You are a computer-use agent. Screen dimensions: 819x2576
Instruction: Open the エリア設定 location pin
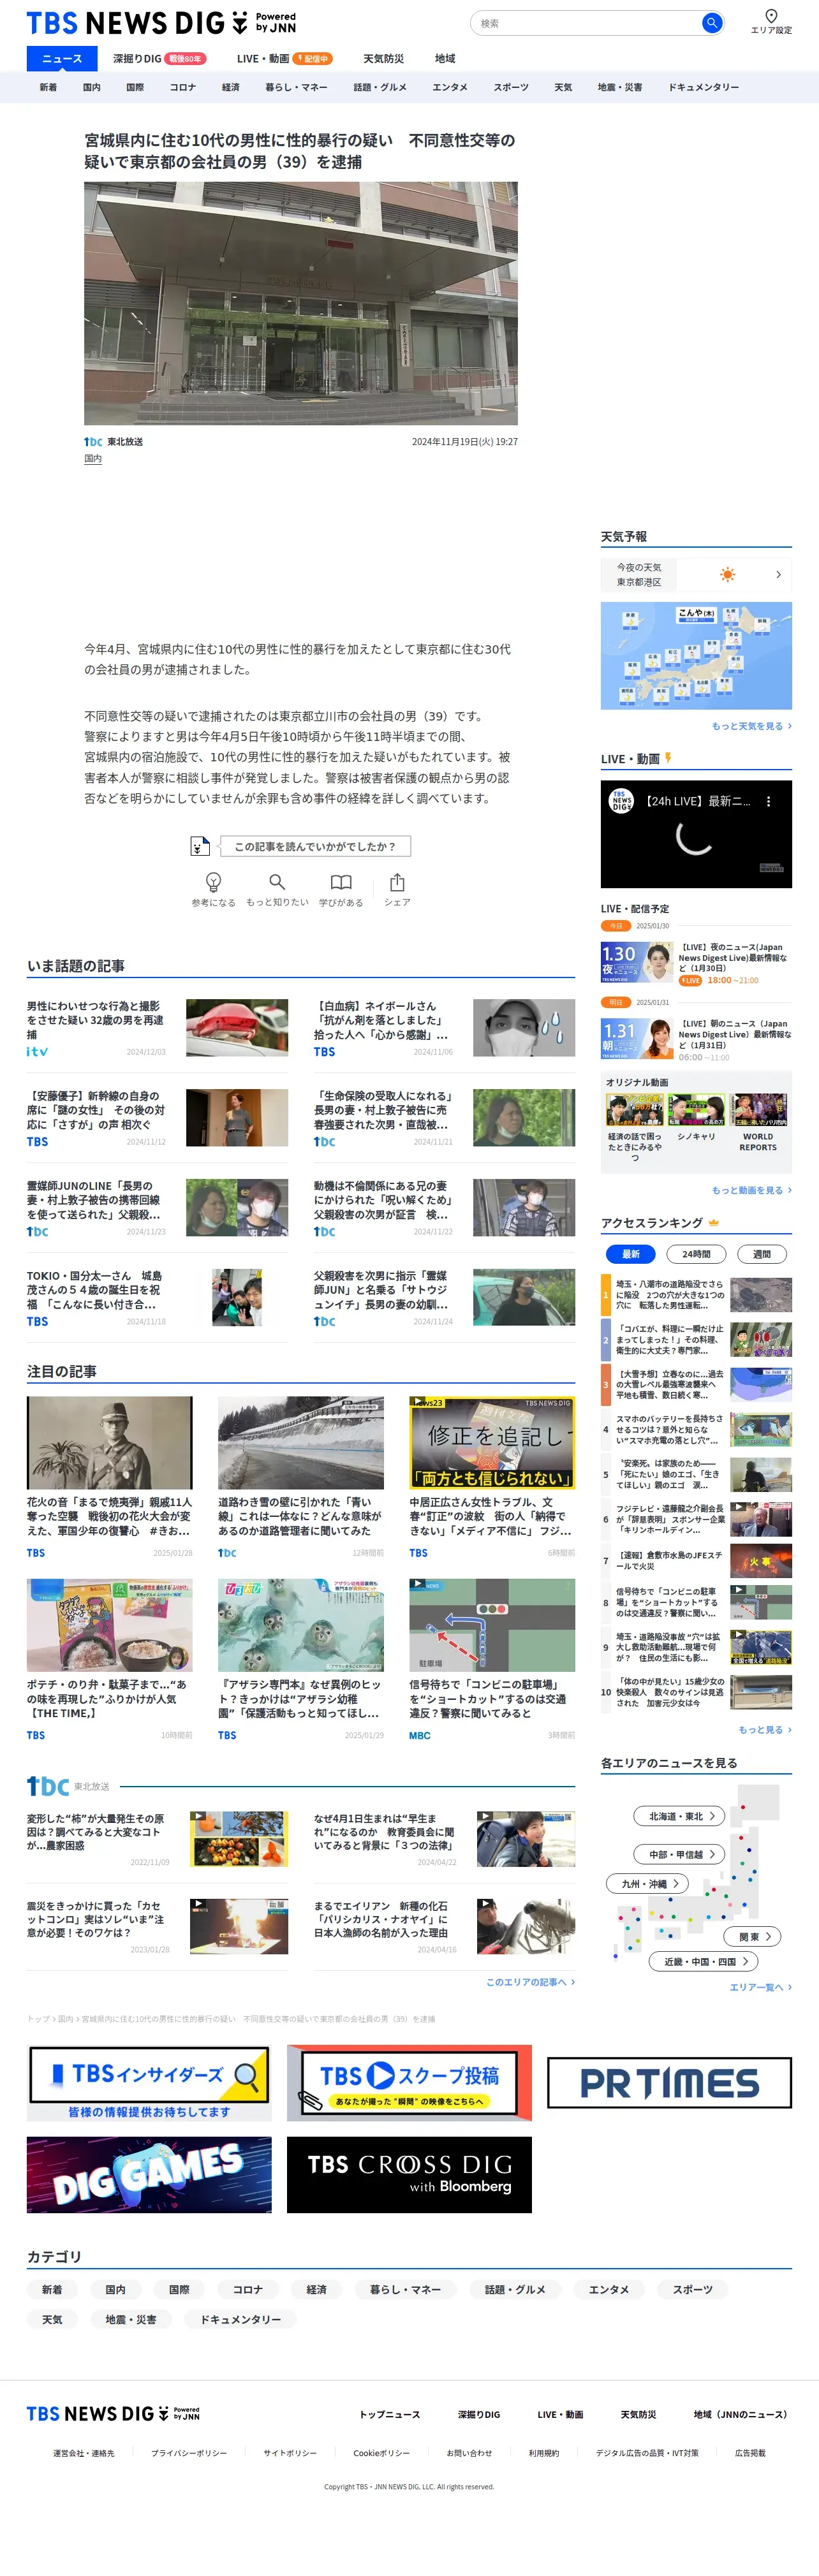point(771,21)
